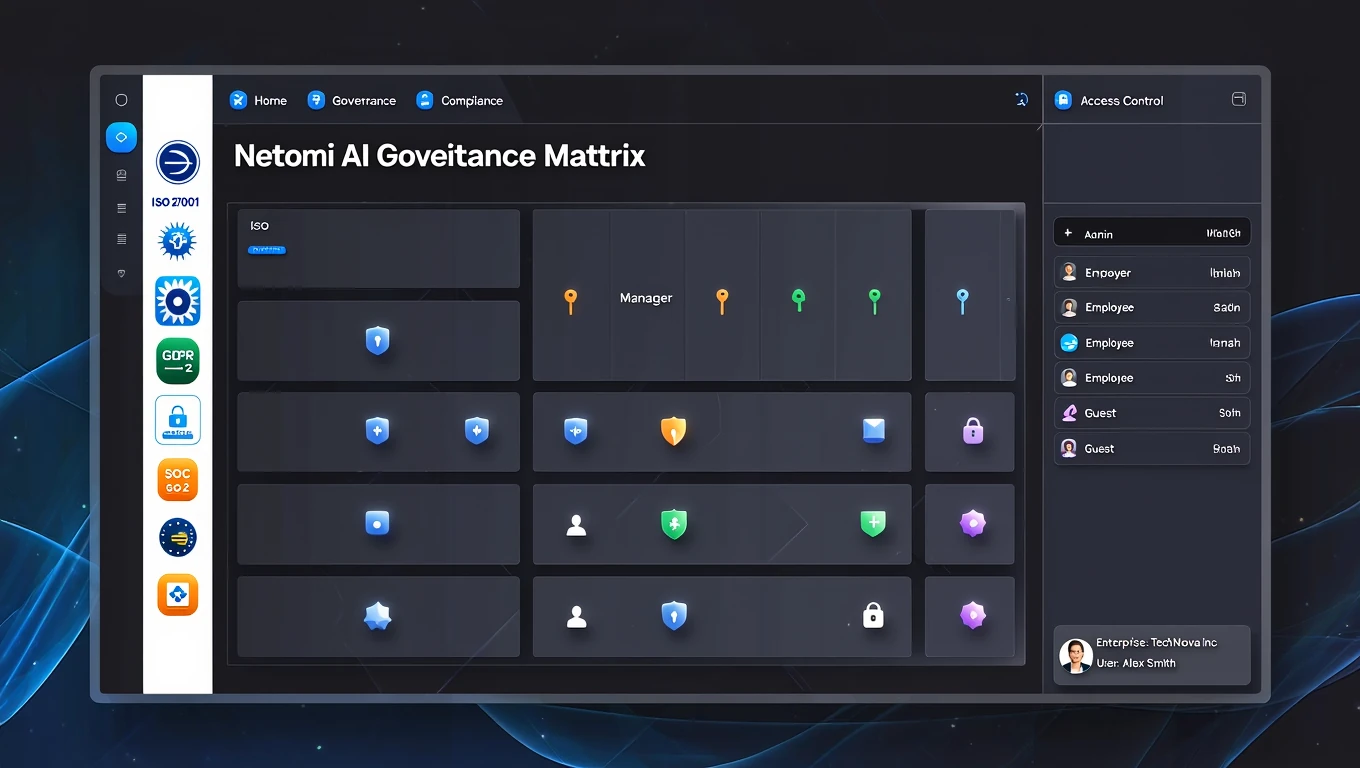Select the light blue pin
Image resolution: width=1360 pixels, height=768 pixels.
click(x=962, y=300)
